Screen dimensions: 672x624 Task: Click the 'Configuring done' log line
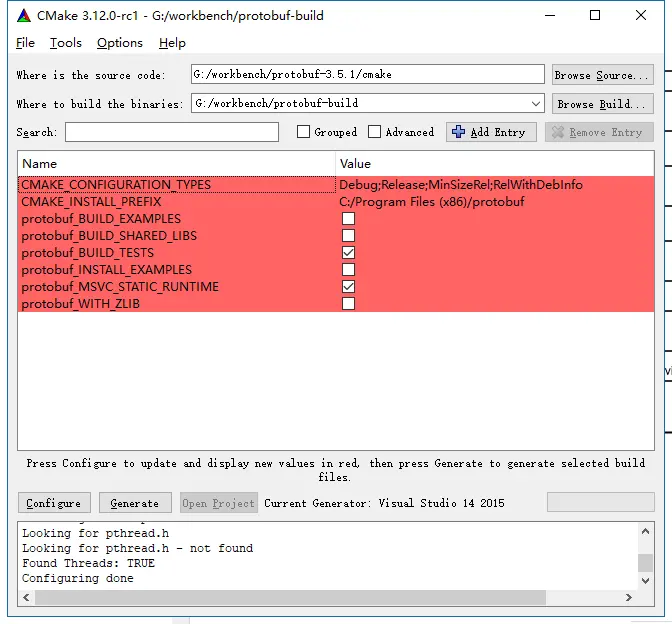78,578
